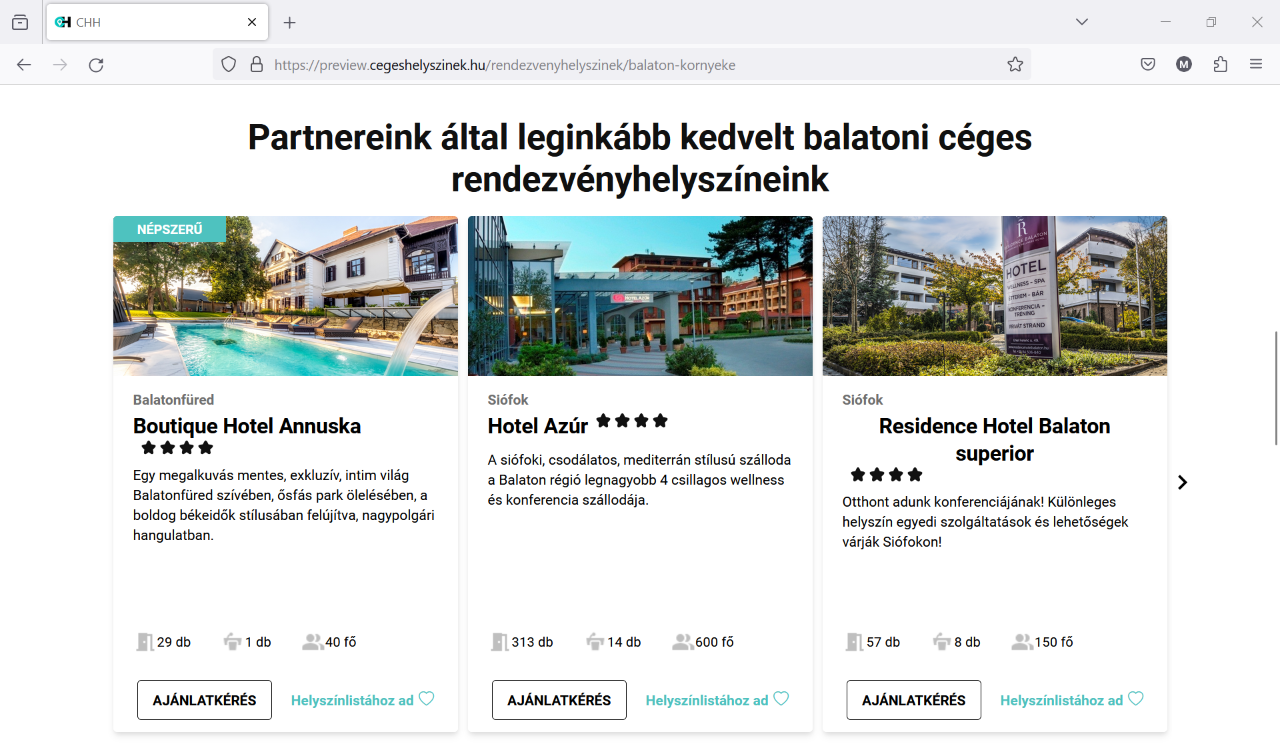Image resolution: width=1280 pixels, height=752 pixels.
Task: Select the CHH tab
Action: pyautogui.click(x=157, y=22)
